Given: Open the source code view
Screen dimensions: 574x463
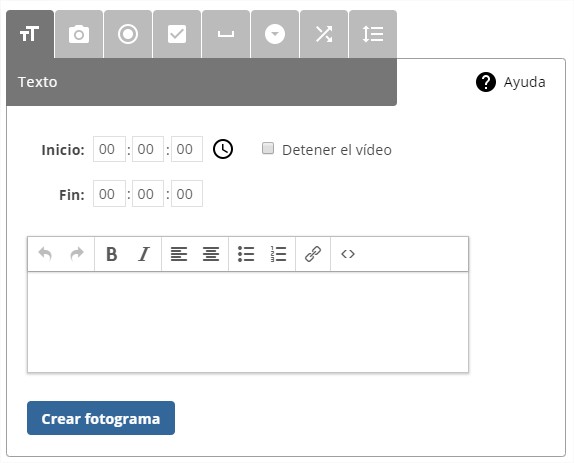Looking at the screenshot, I should 348,254.
